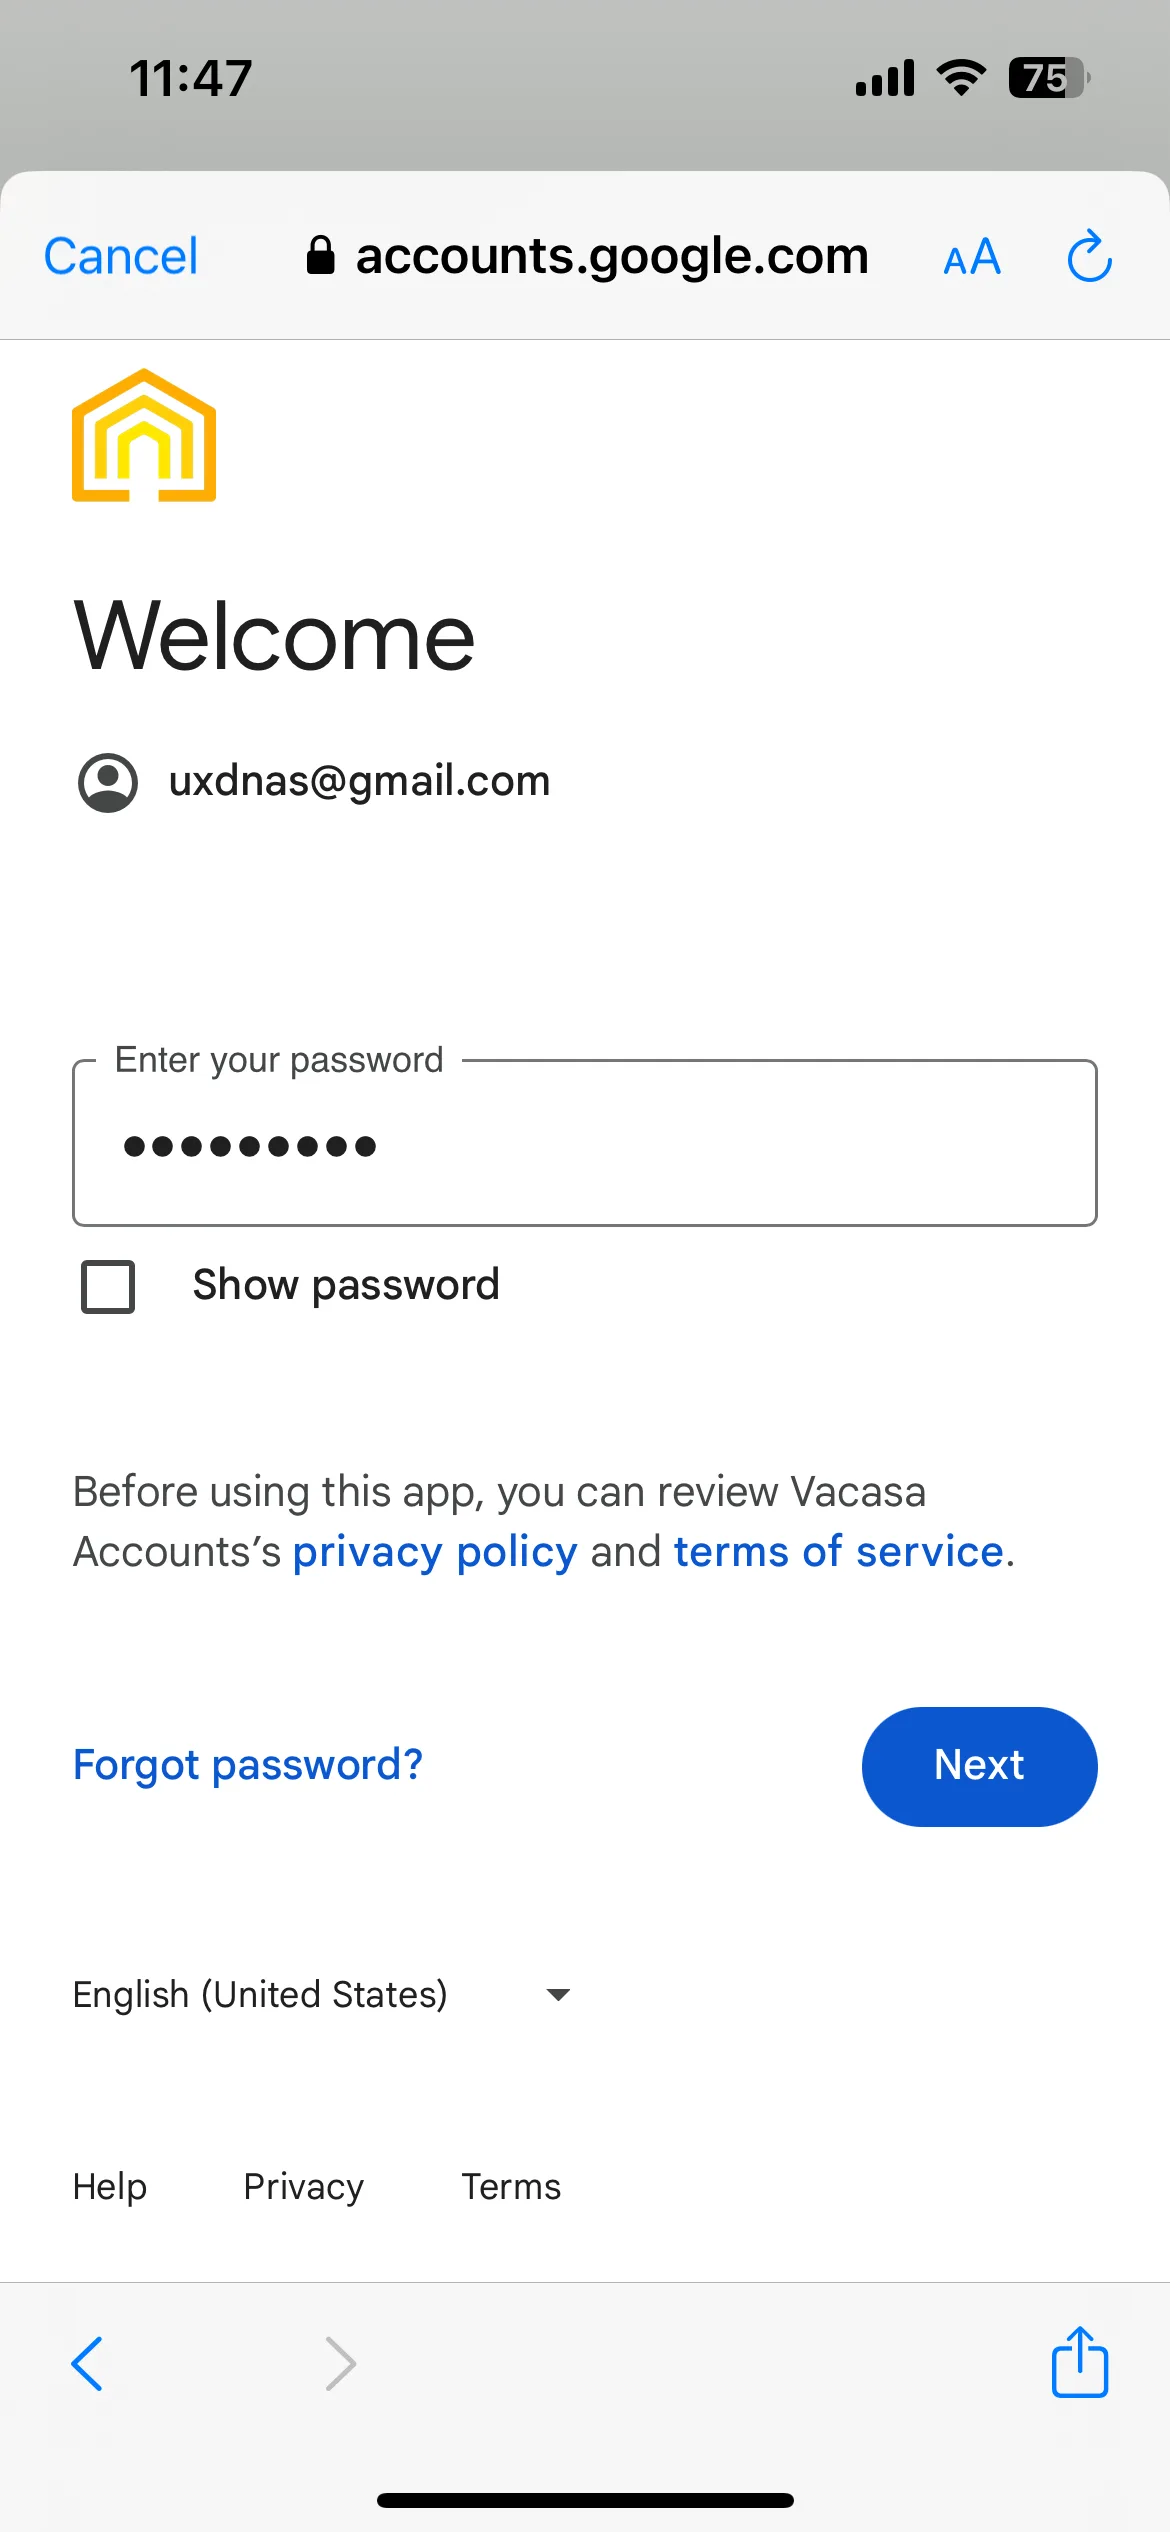Tap the account avatar icon
The image size is (1170, 2532).
click(x=108, y=782)
